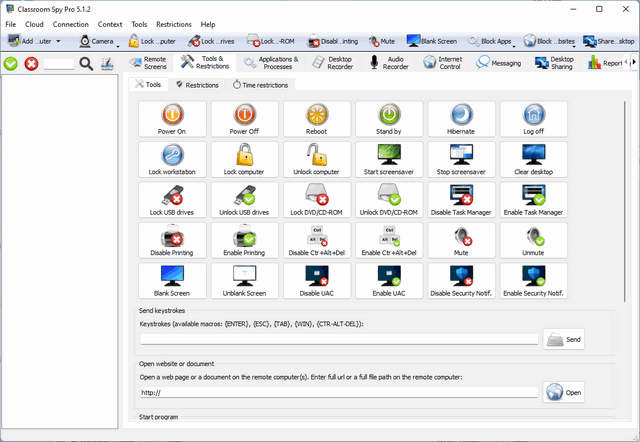Click the Keystrokes input field
Image resolution: width=640 pixels, height=442 pixels.
tap(339, 340)
